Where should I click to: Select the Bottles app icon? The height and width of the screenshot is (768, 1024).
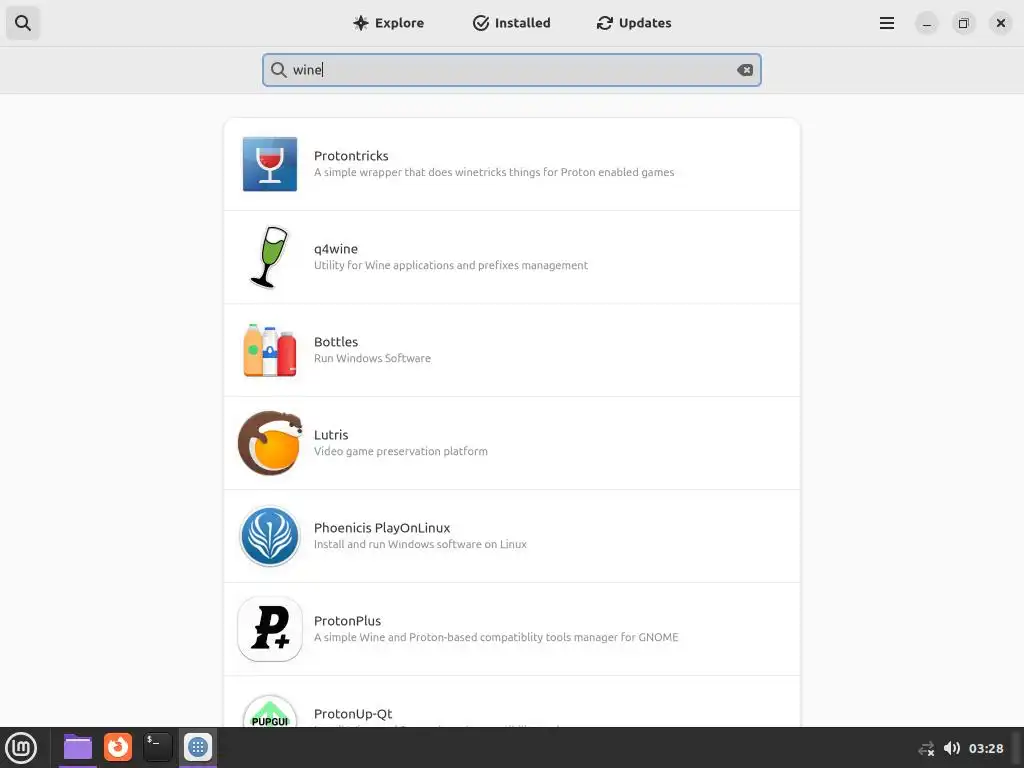(x=270, y=350)
